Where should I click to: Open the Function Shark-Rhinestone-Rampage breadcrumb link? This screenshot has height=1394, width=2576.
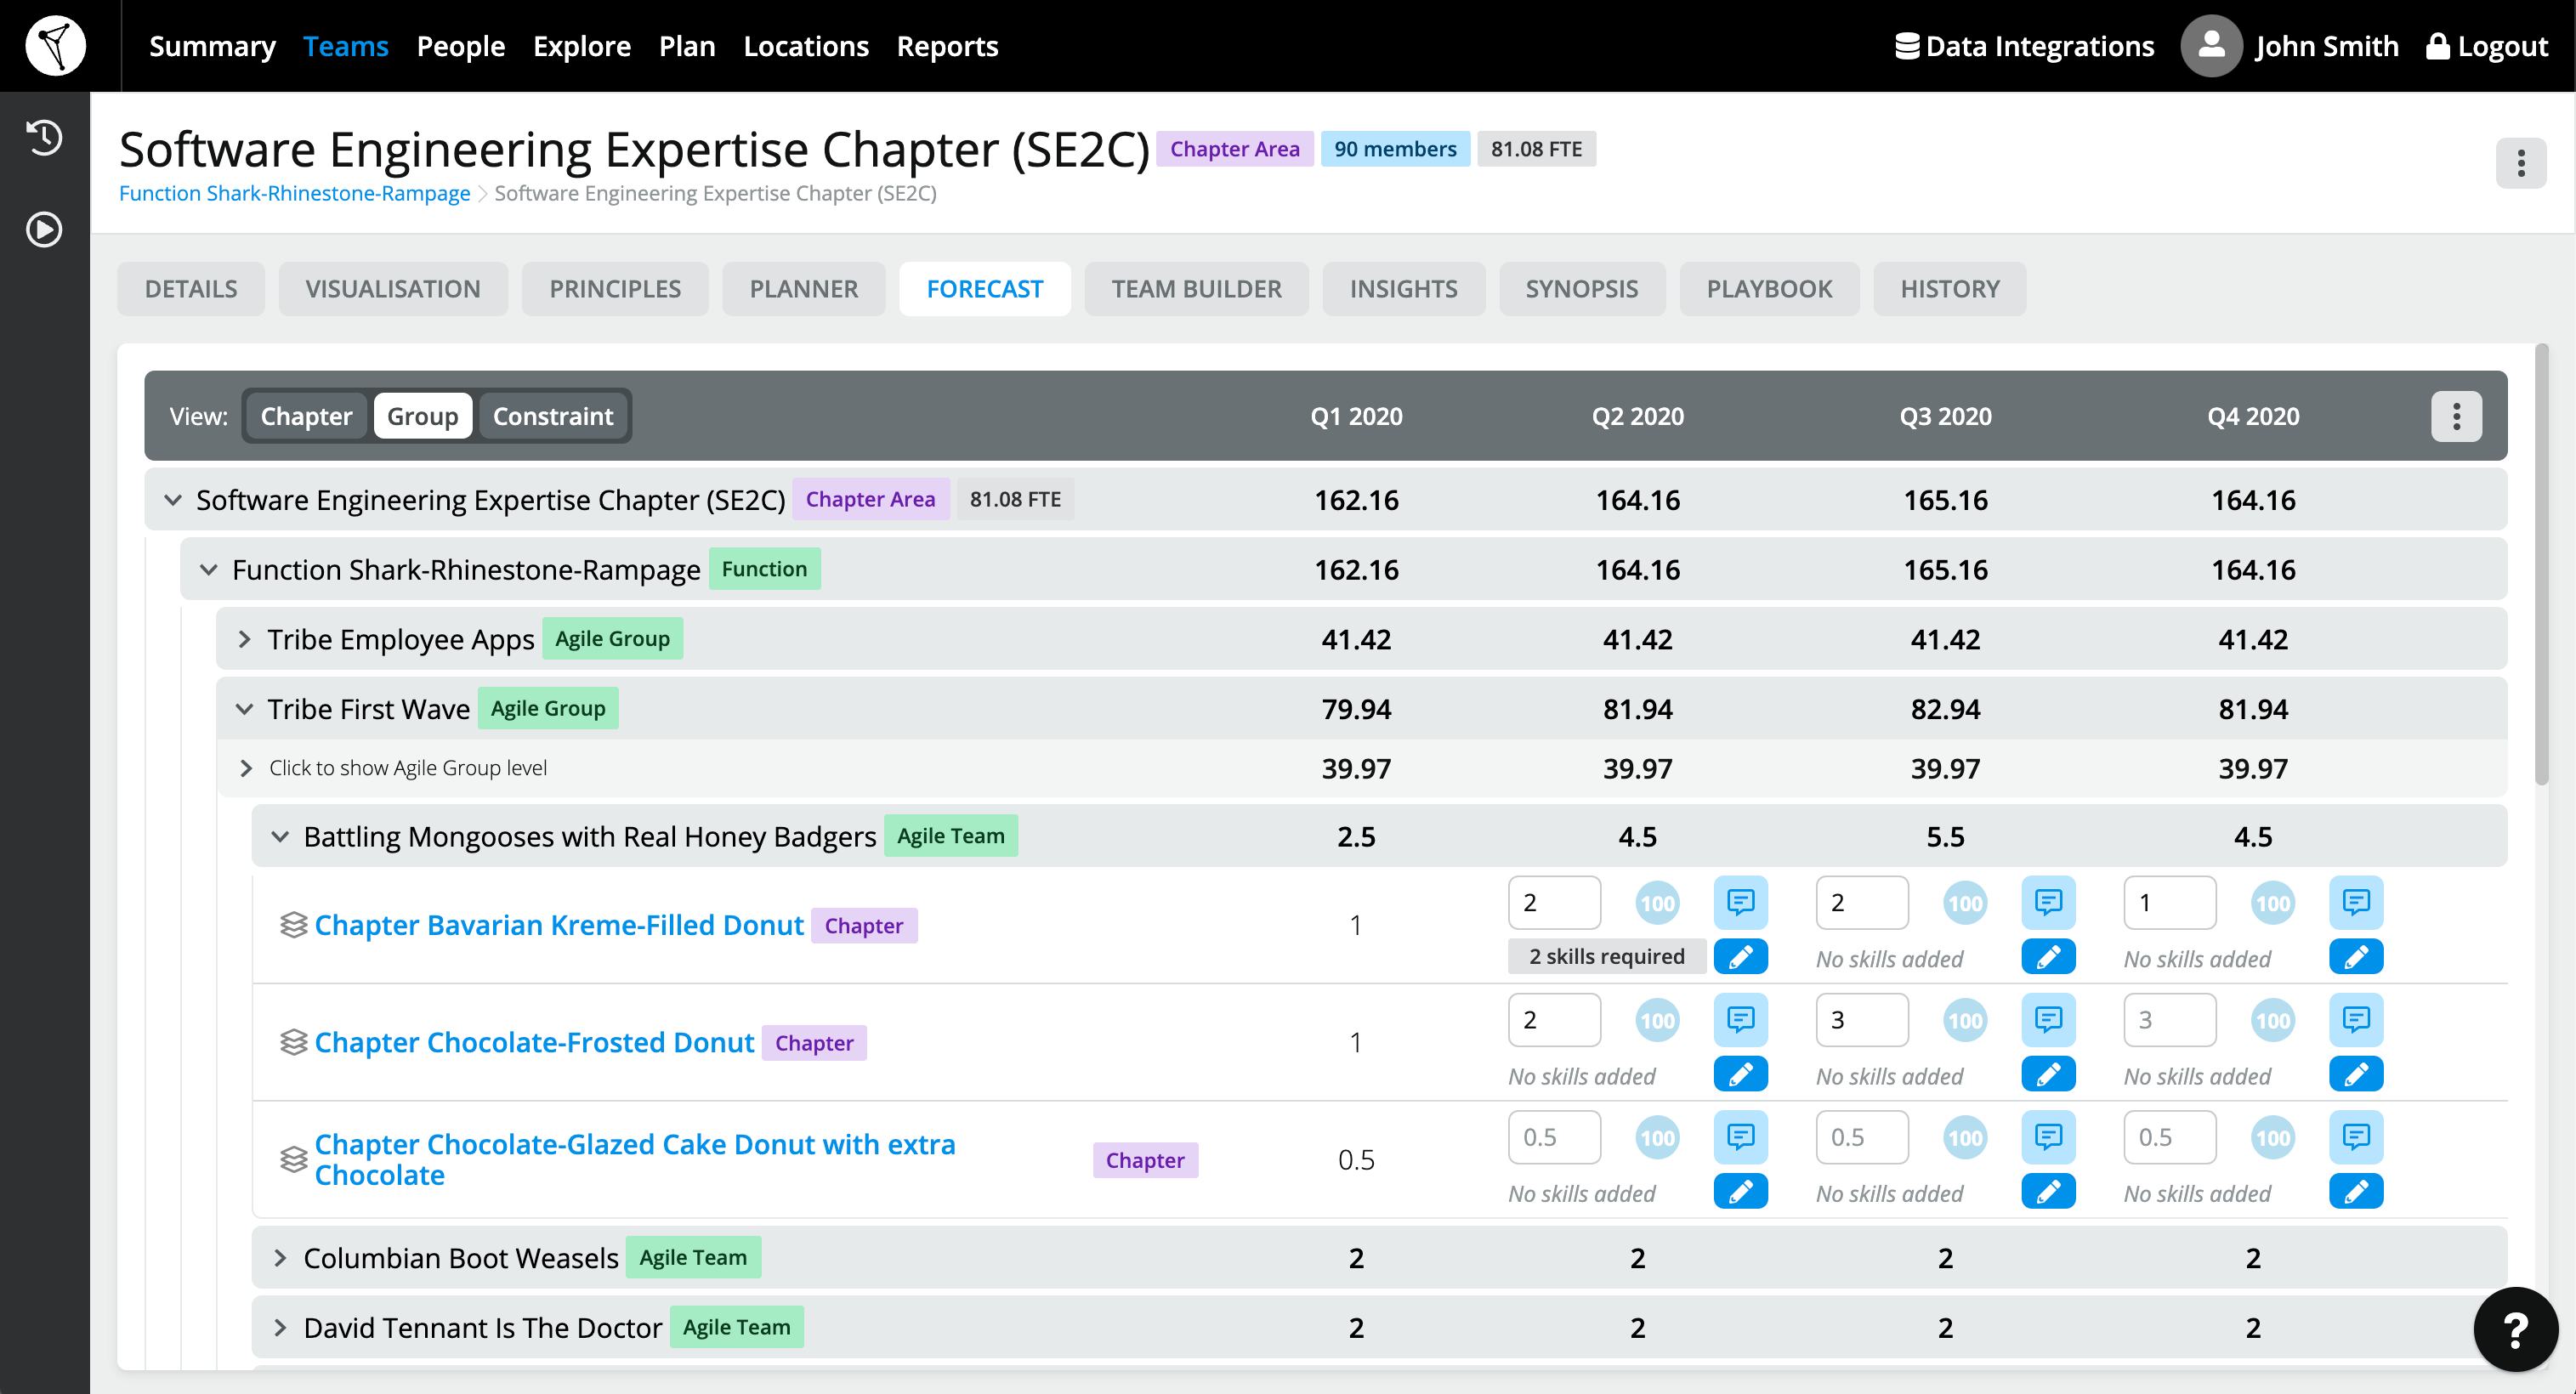click(294, 192)
